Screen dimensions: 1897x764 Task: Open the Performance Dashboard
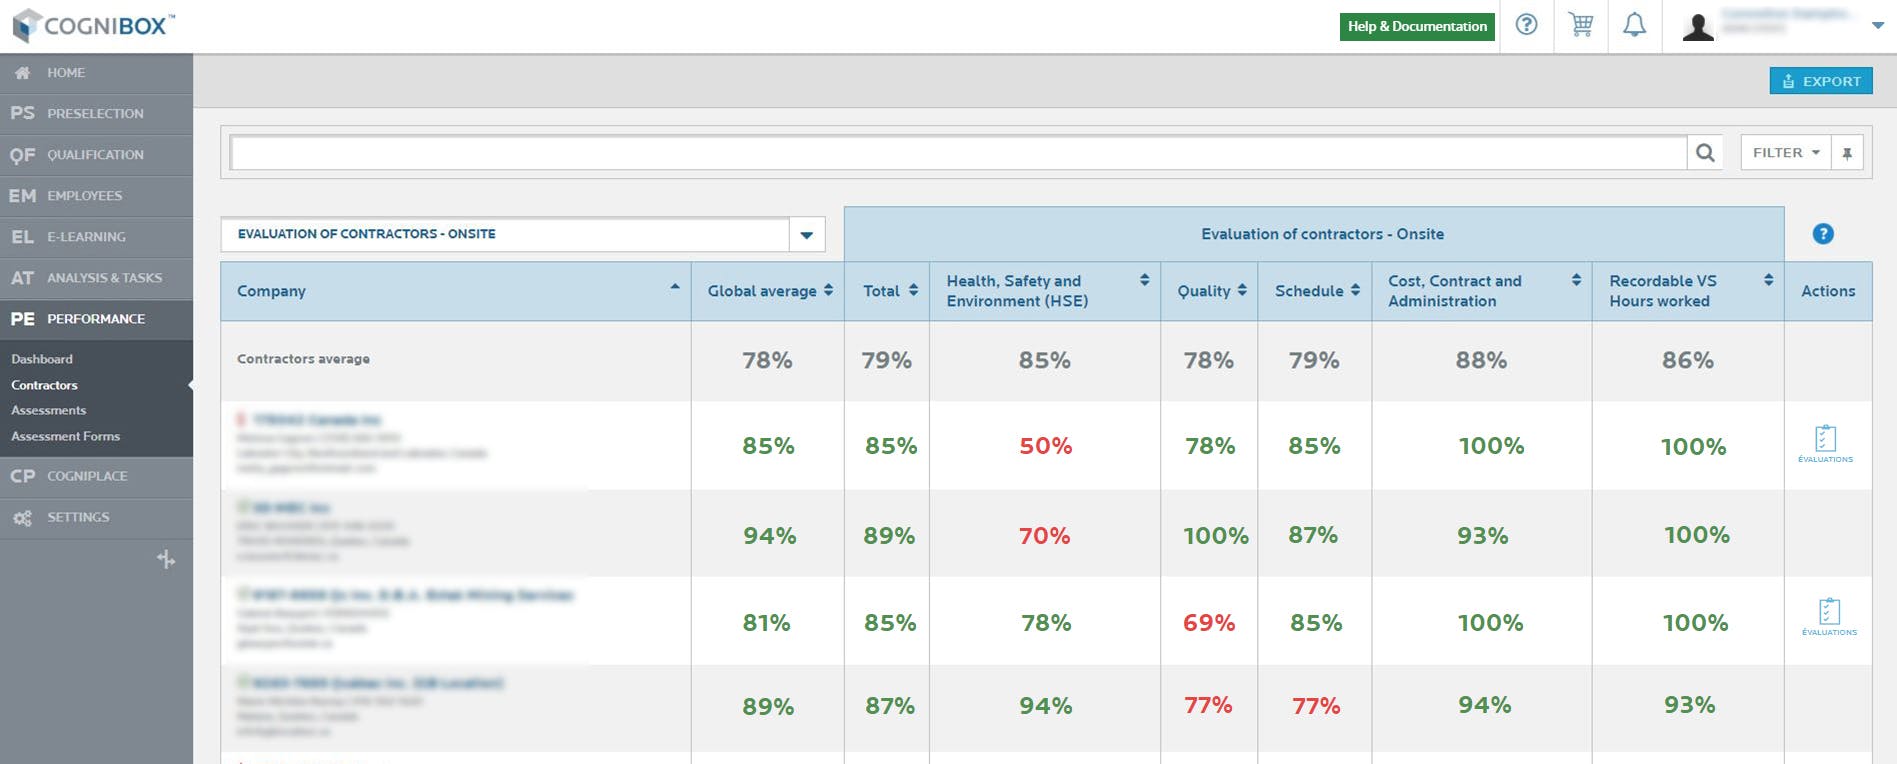pyautogui.click(x=42, y=359)
